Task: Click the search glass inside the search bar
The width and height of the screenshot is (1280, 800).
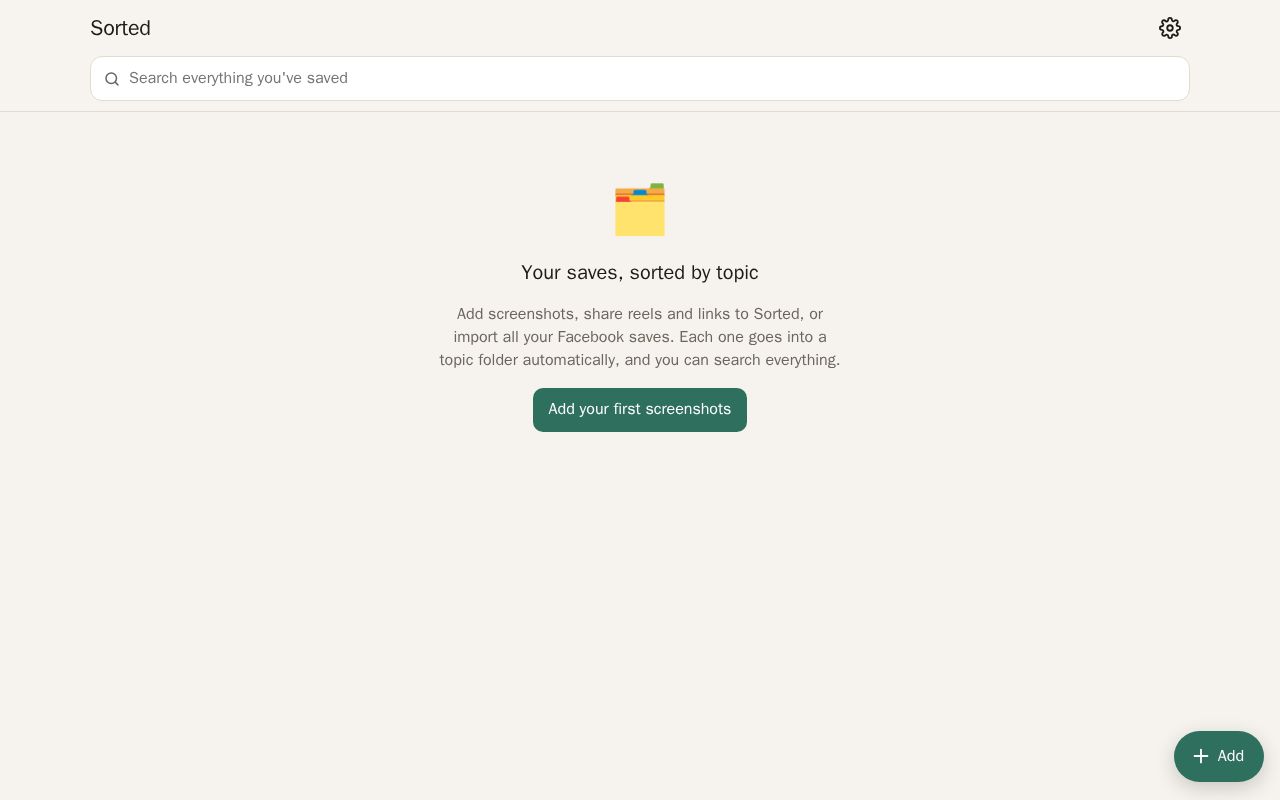Action: click(x=112, y=79)
